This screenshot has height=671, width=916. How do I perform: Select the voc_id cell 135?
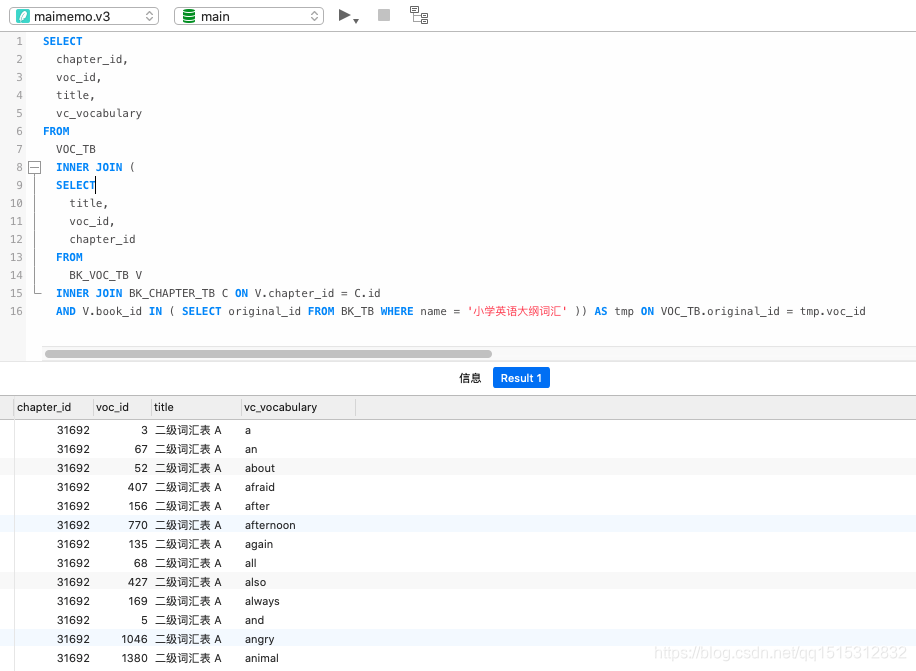138,544
